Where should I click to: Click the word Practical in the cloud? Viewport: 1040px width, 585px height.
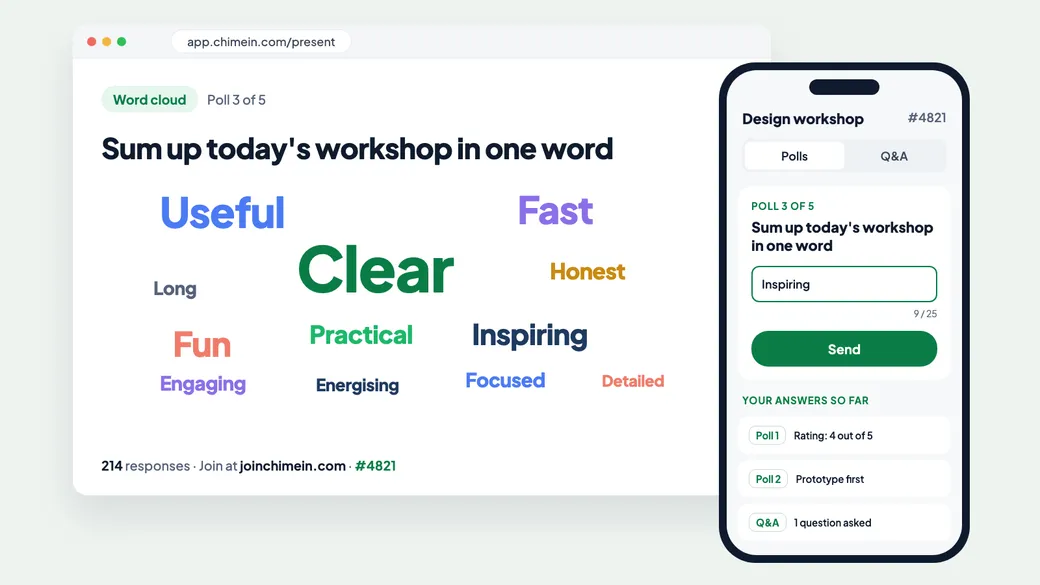pos(361,335)
